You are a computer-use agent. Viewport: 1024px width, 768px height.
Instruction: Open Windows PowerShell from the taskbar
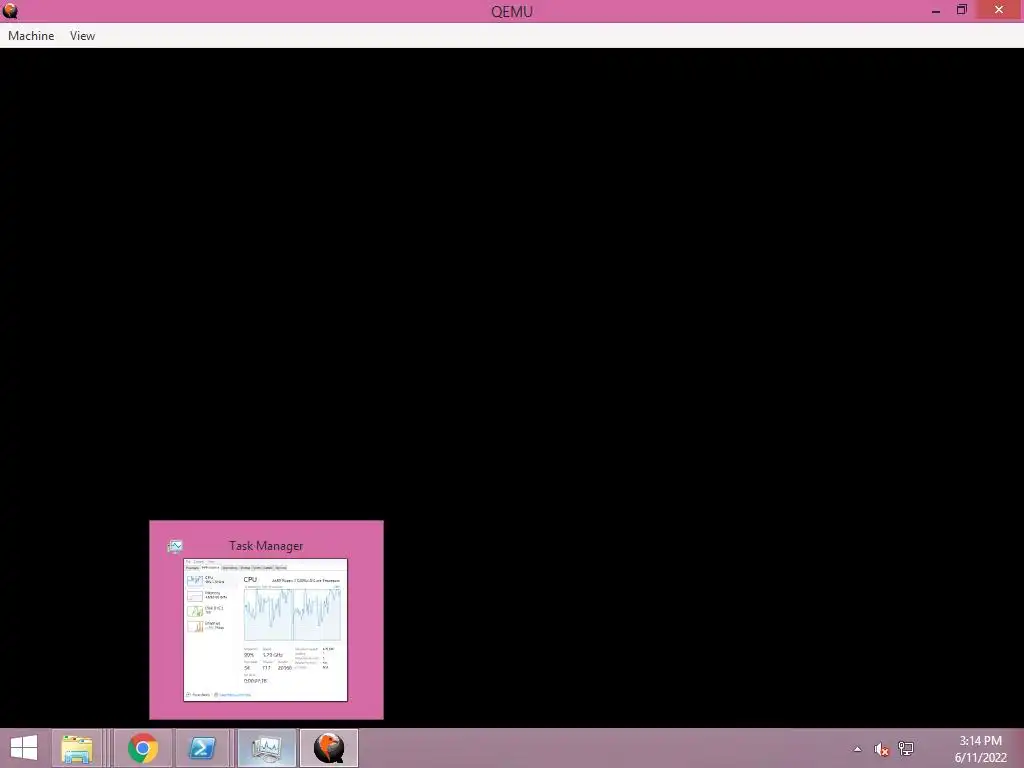click(x=202, y=748)
